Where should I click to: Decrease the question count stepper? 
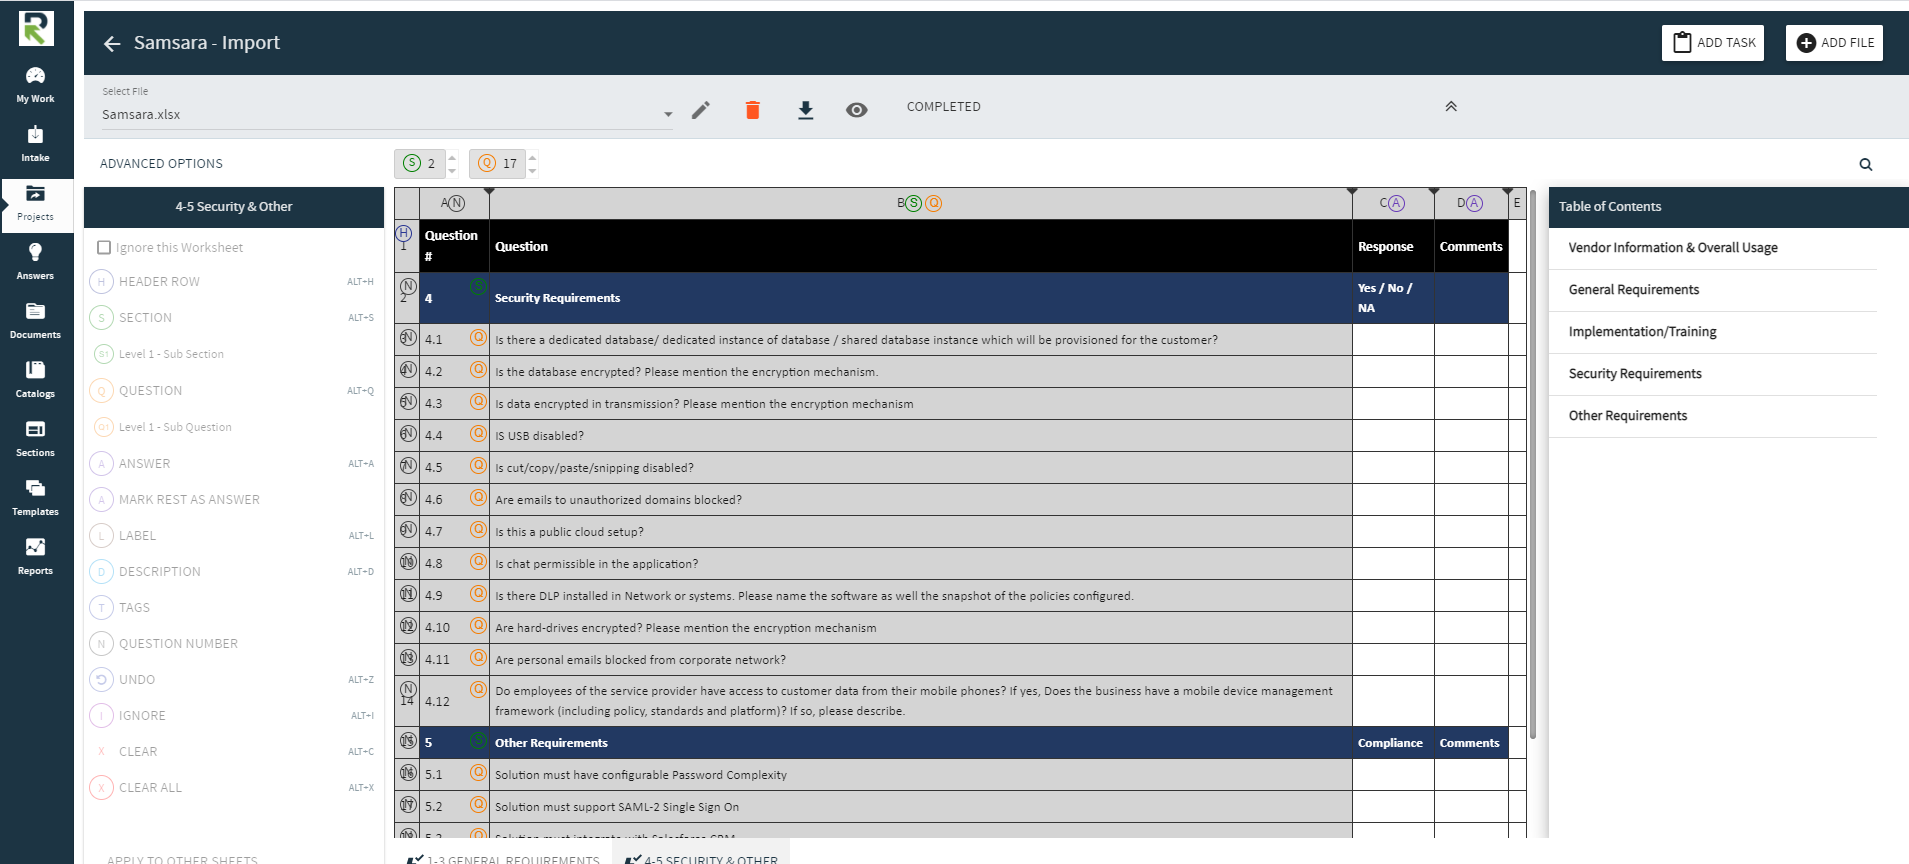pyautogui.click(x=532, y=171)
